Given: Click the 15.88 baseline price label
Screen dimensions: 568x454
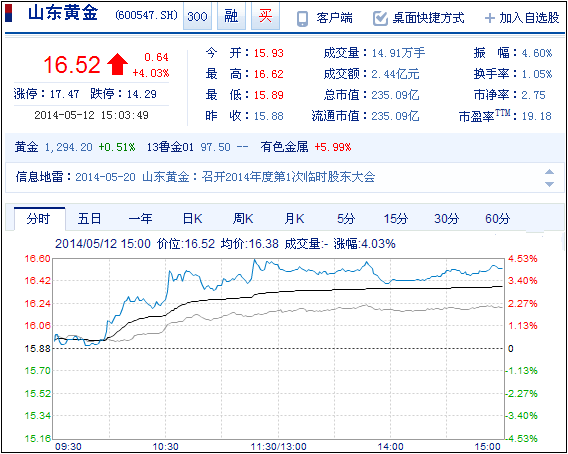Looking at the screenshot, I should (x=37, y=349).
